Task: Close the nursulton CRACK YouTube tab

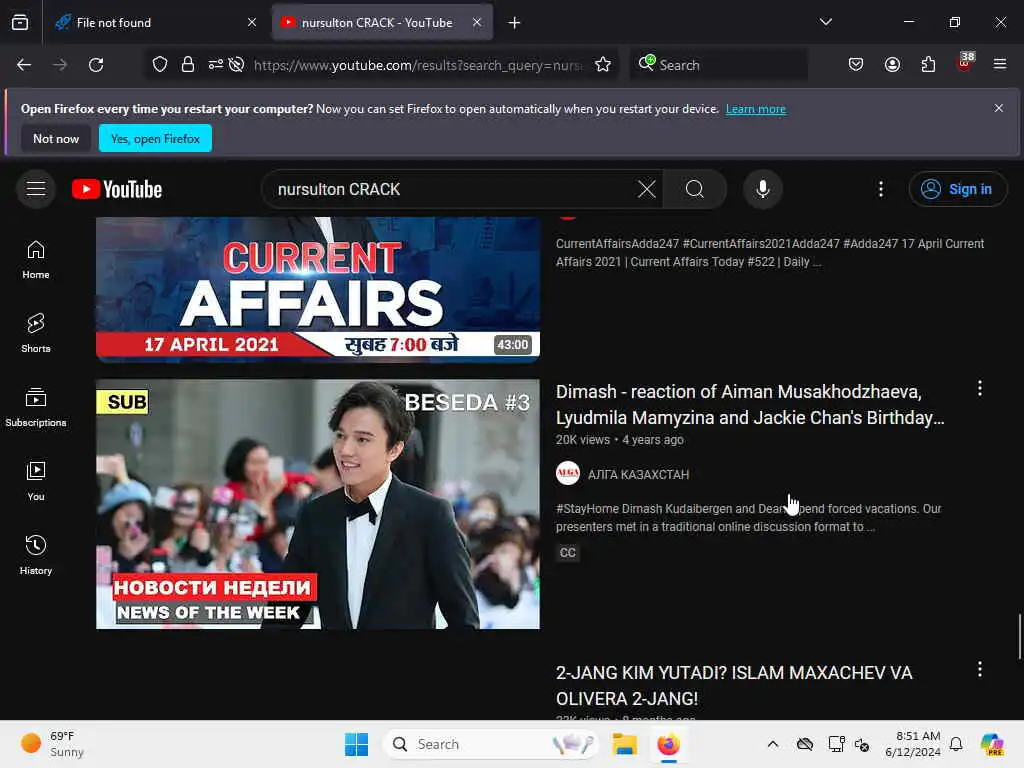Action: pos(477,23)
